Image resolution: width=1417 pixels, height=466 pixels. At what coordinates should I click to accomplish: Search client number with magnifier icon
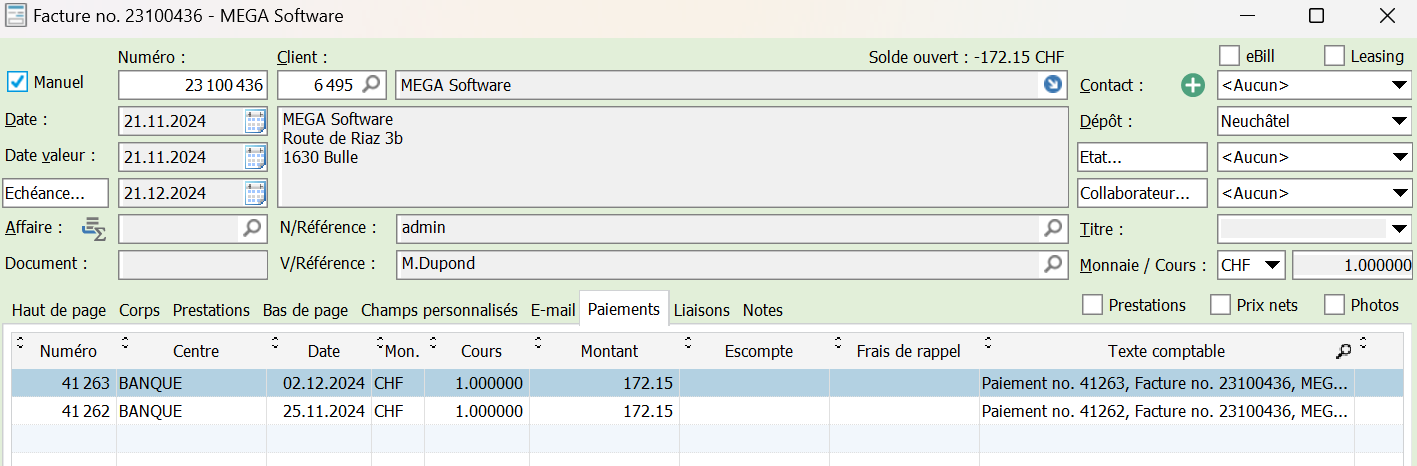point(371,85)
